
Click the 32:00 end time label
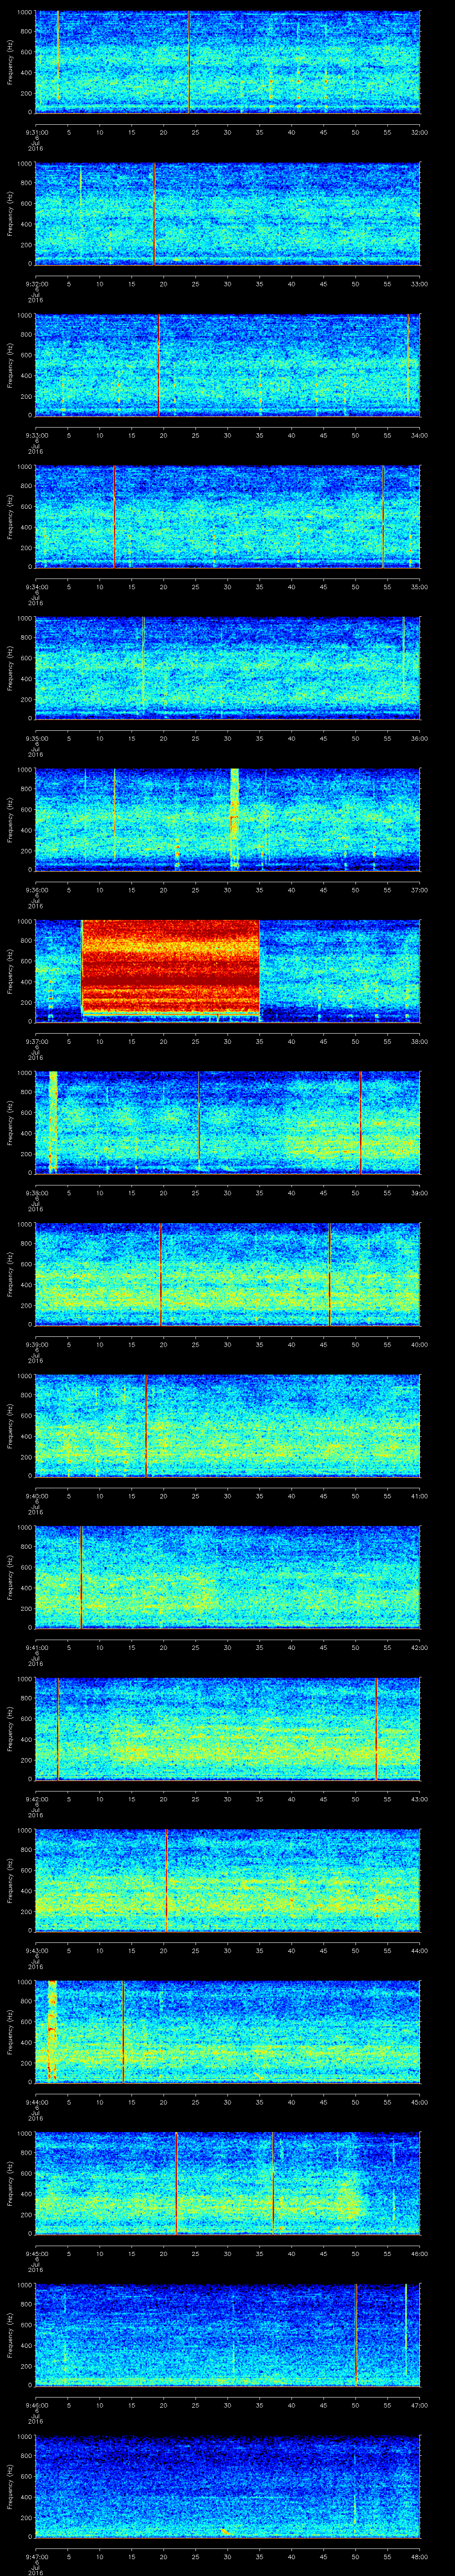coord(419,132)
